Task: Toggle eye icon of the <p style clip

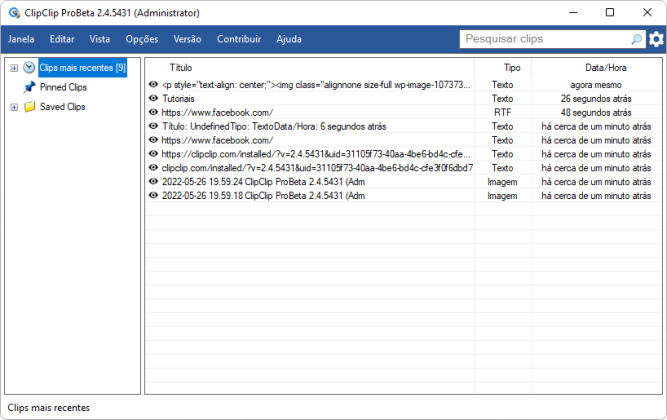Action: [x=153, y=84]
